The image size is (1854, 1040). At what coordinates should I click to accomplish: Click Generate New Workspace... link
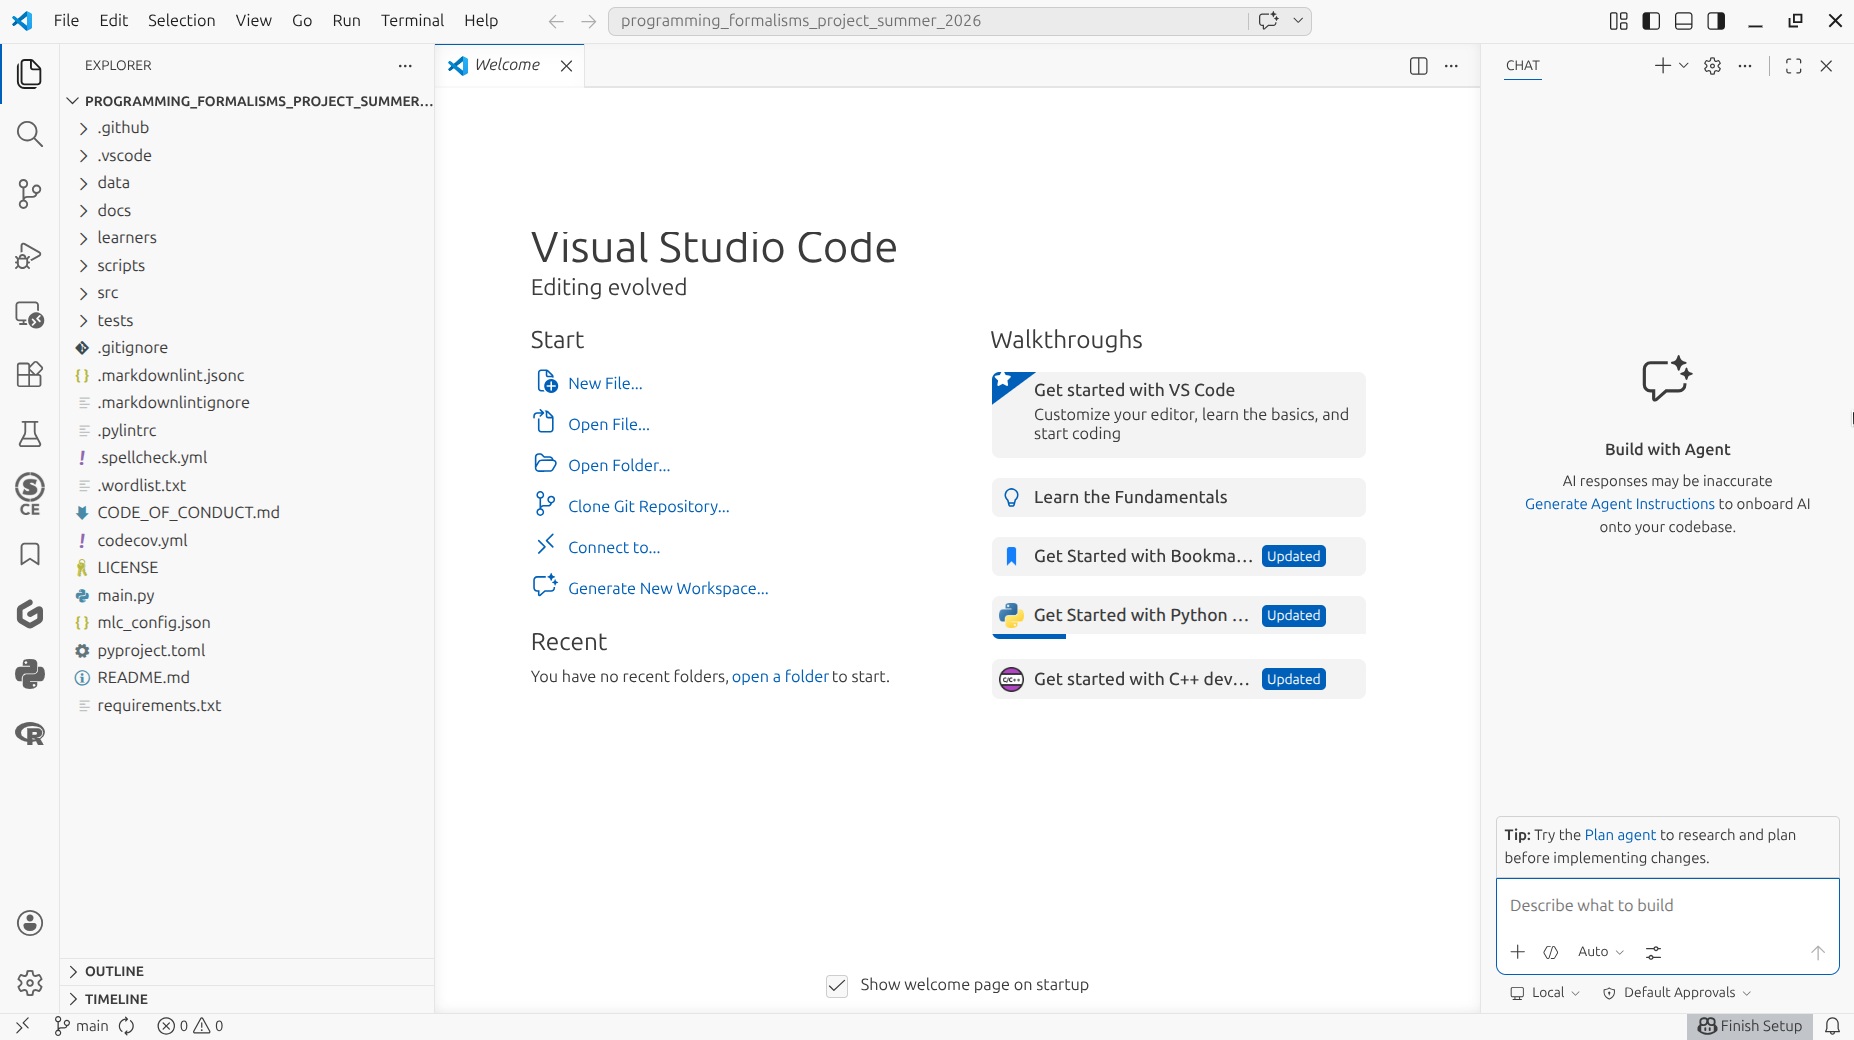coord(668,589)
